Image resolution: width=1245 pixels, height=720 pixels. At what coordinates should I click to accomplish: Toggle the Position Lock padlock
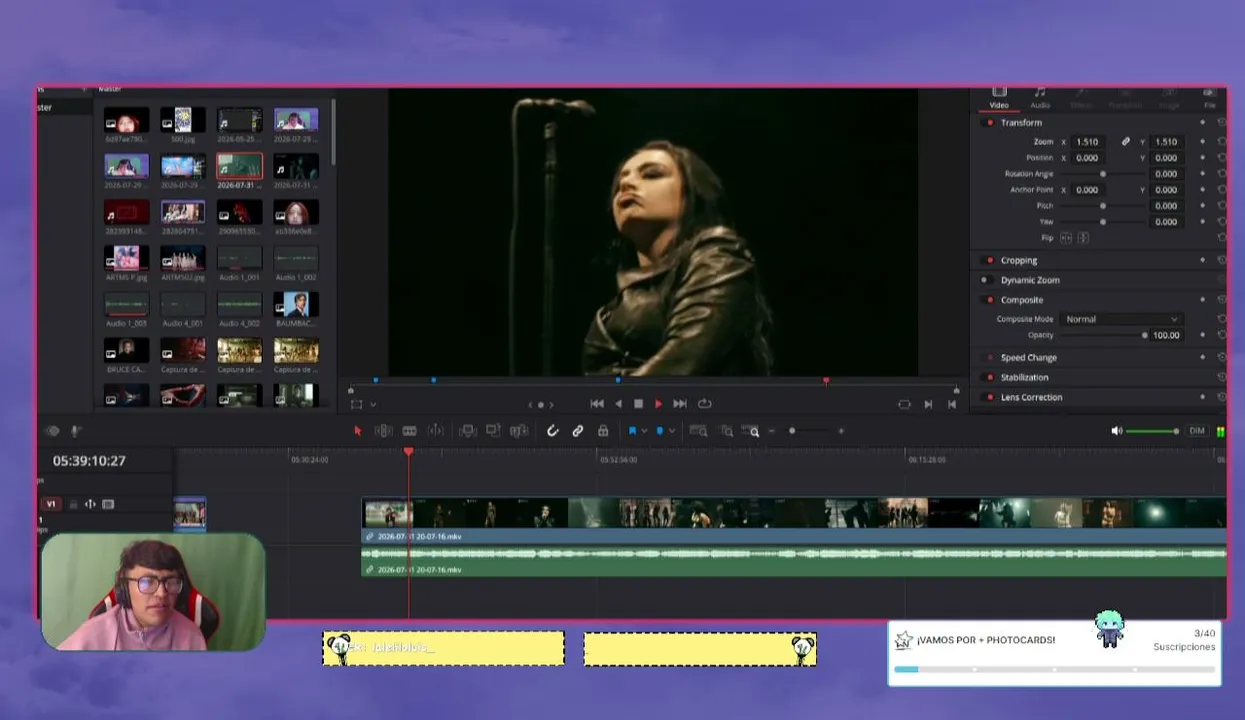pos(603,431)
